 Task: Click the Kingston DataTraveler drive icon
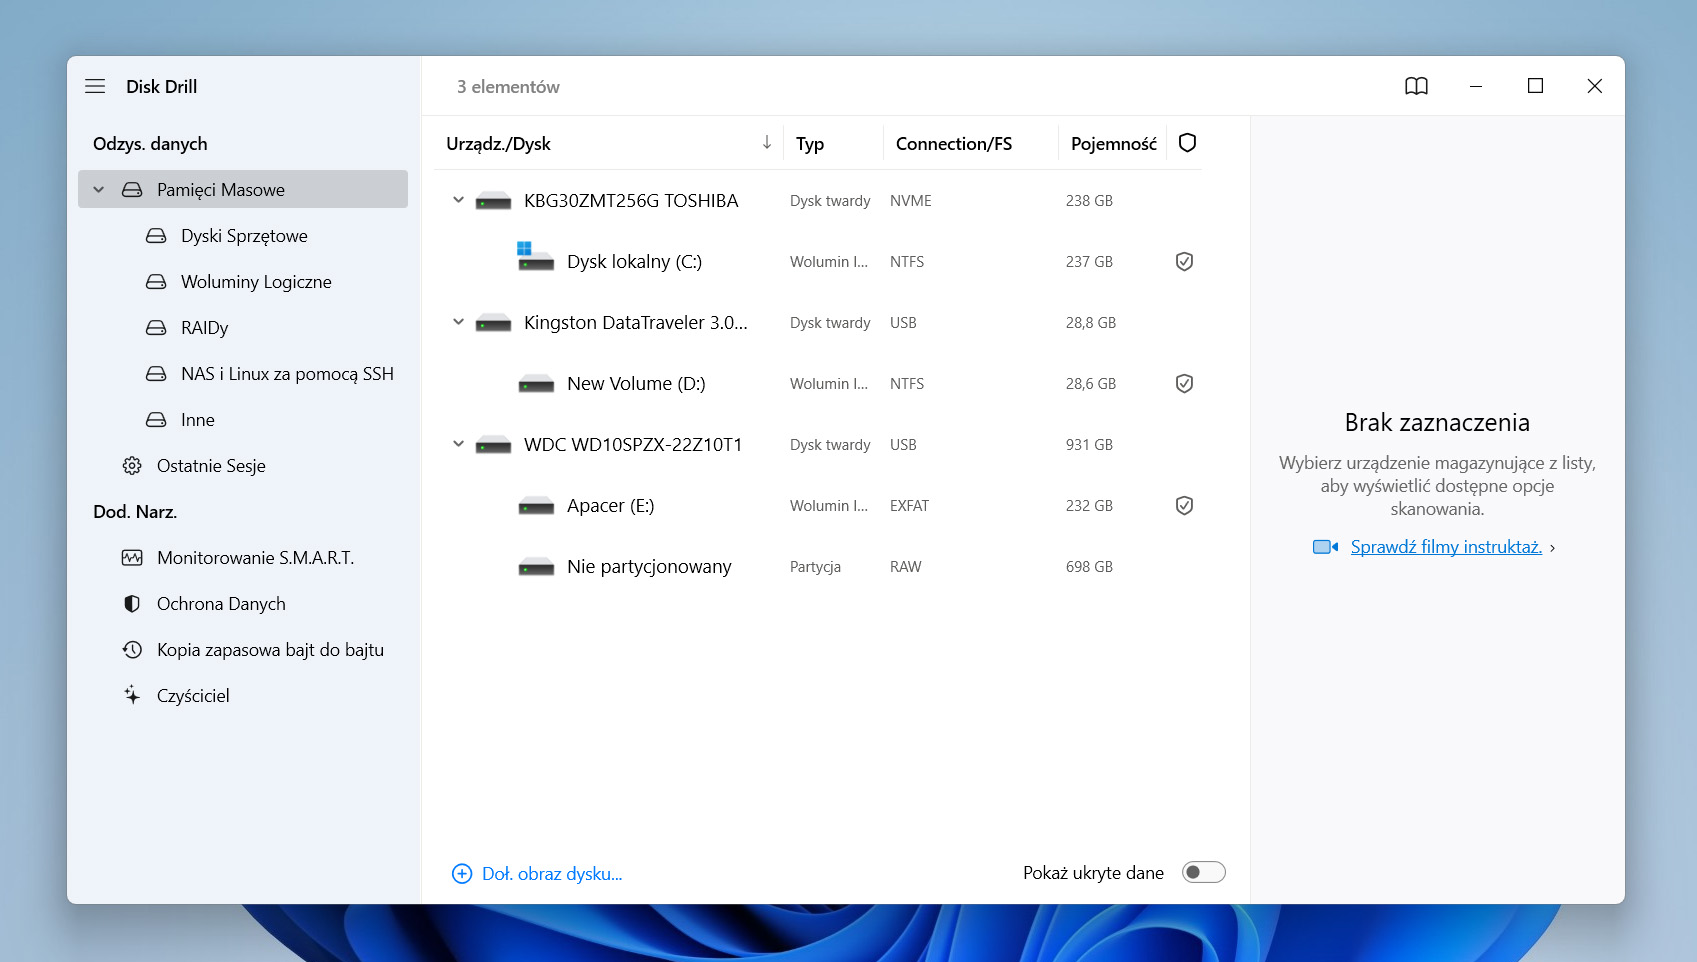point(493,323)
